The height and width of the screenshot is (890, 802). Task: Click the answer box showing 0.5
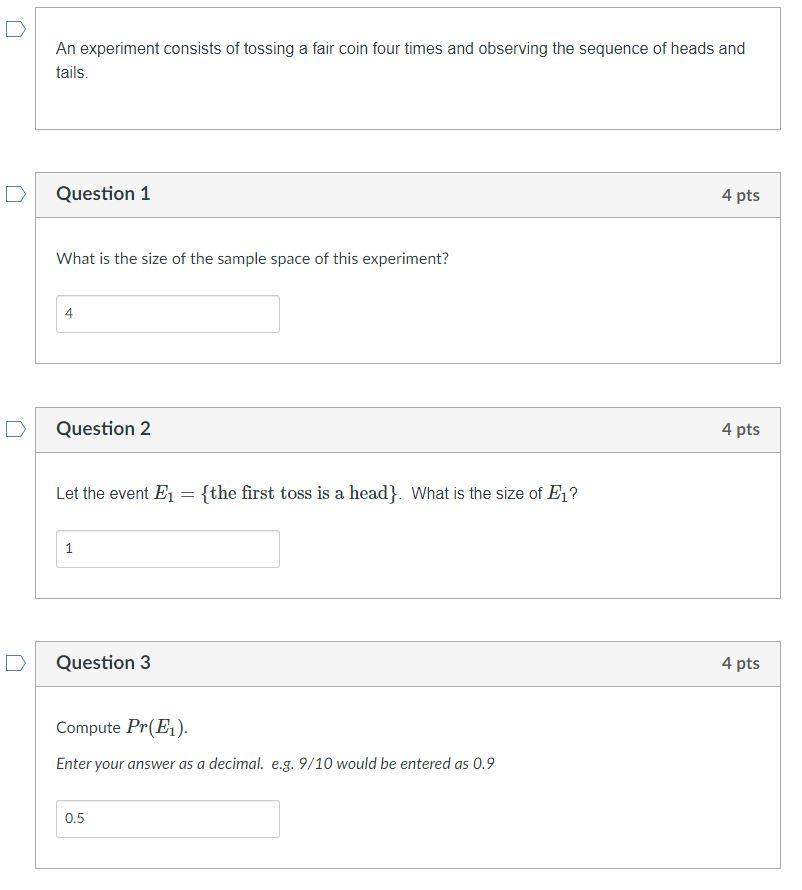pos(167,818)
